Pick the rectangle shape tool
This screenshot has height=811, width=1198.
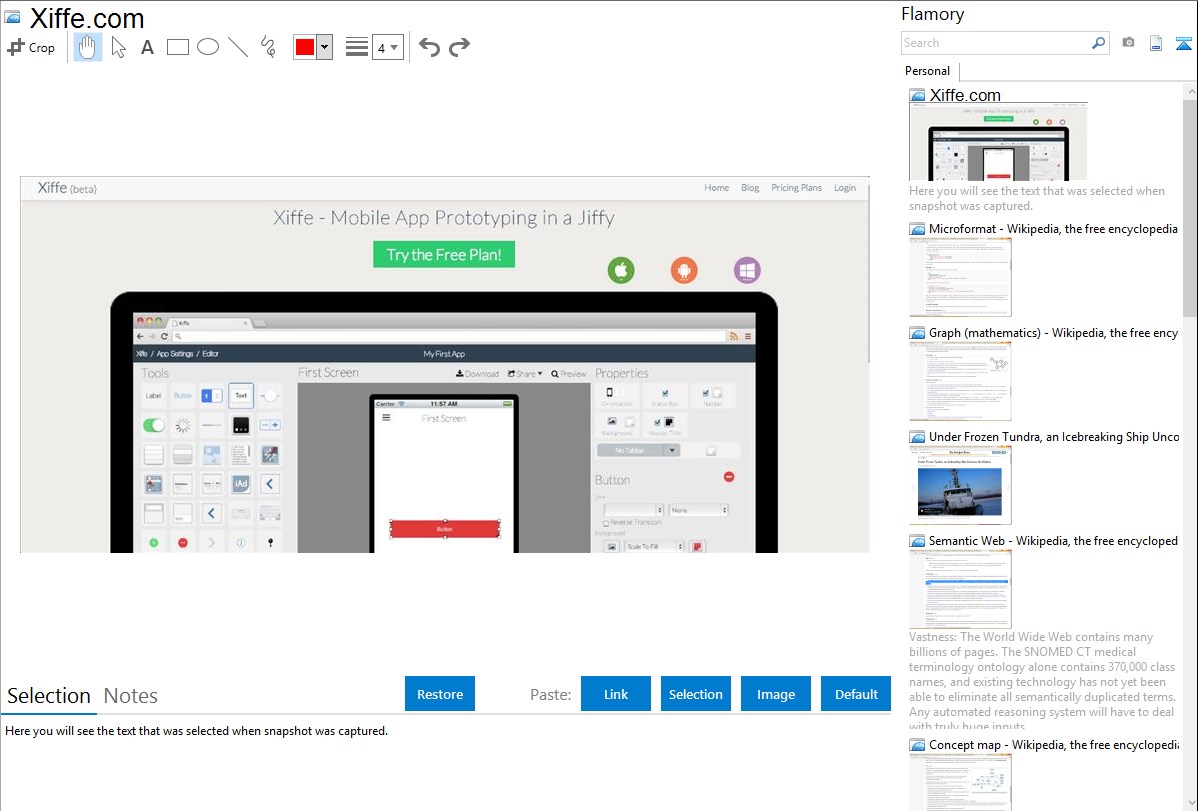coord(178,47)
